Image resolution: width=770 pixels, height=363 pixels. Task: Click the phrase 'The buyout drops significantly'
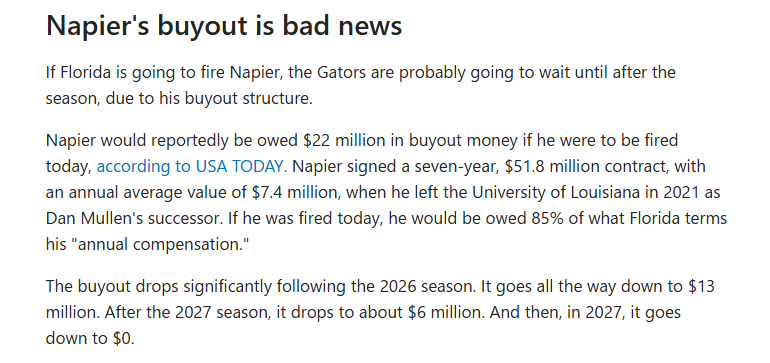159,286
